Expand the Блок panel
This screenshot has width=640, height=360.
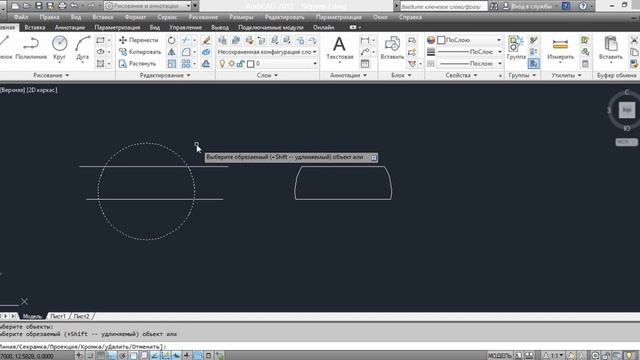coord(401,76)
